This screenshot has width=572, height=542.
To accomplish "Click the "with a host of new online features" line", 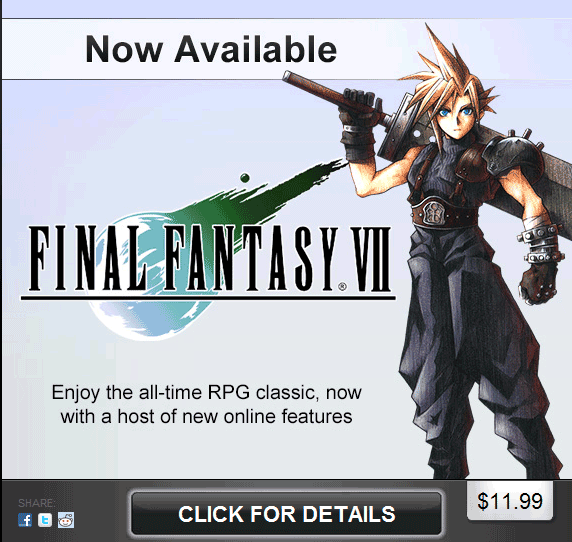I will click(206, 416).
